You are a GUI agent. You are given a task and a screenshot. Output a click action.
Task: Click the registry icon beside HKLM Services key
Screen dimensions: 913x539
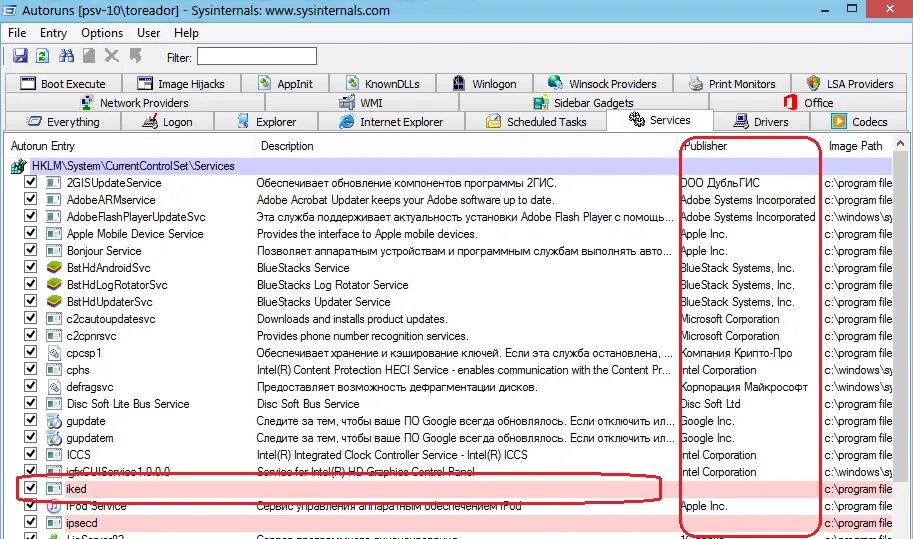click(x=18, y=166)
